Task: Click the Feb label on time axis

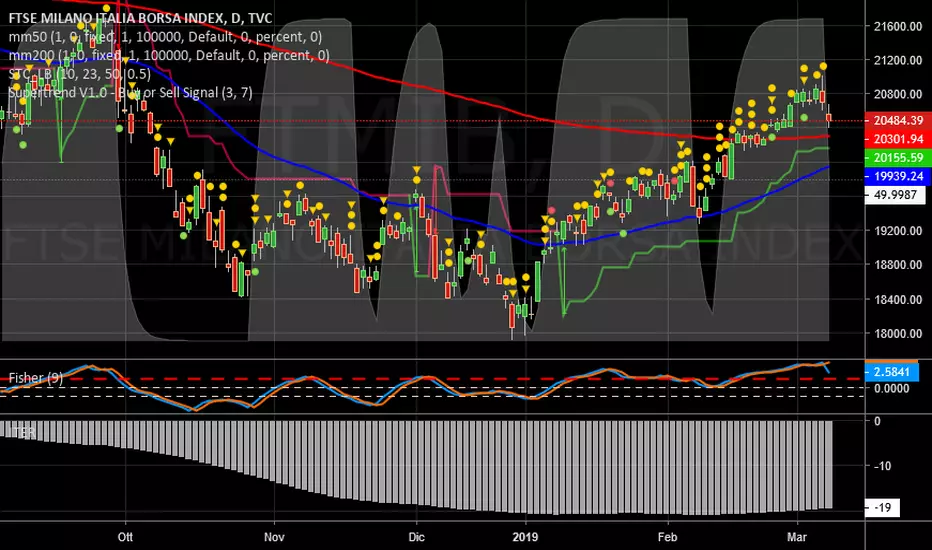Action: tap(667, 537)
